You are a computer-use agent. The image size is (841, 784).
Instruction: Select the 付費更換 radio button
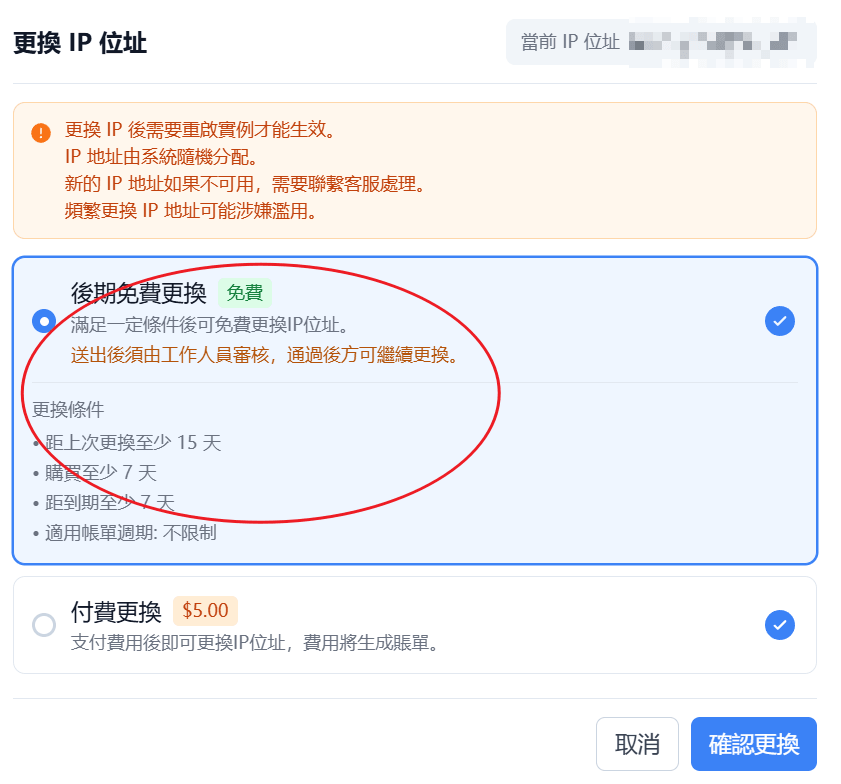click(x=44, y=625)
